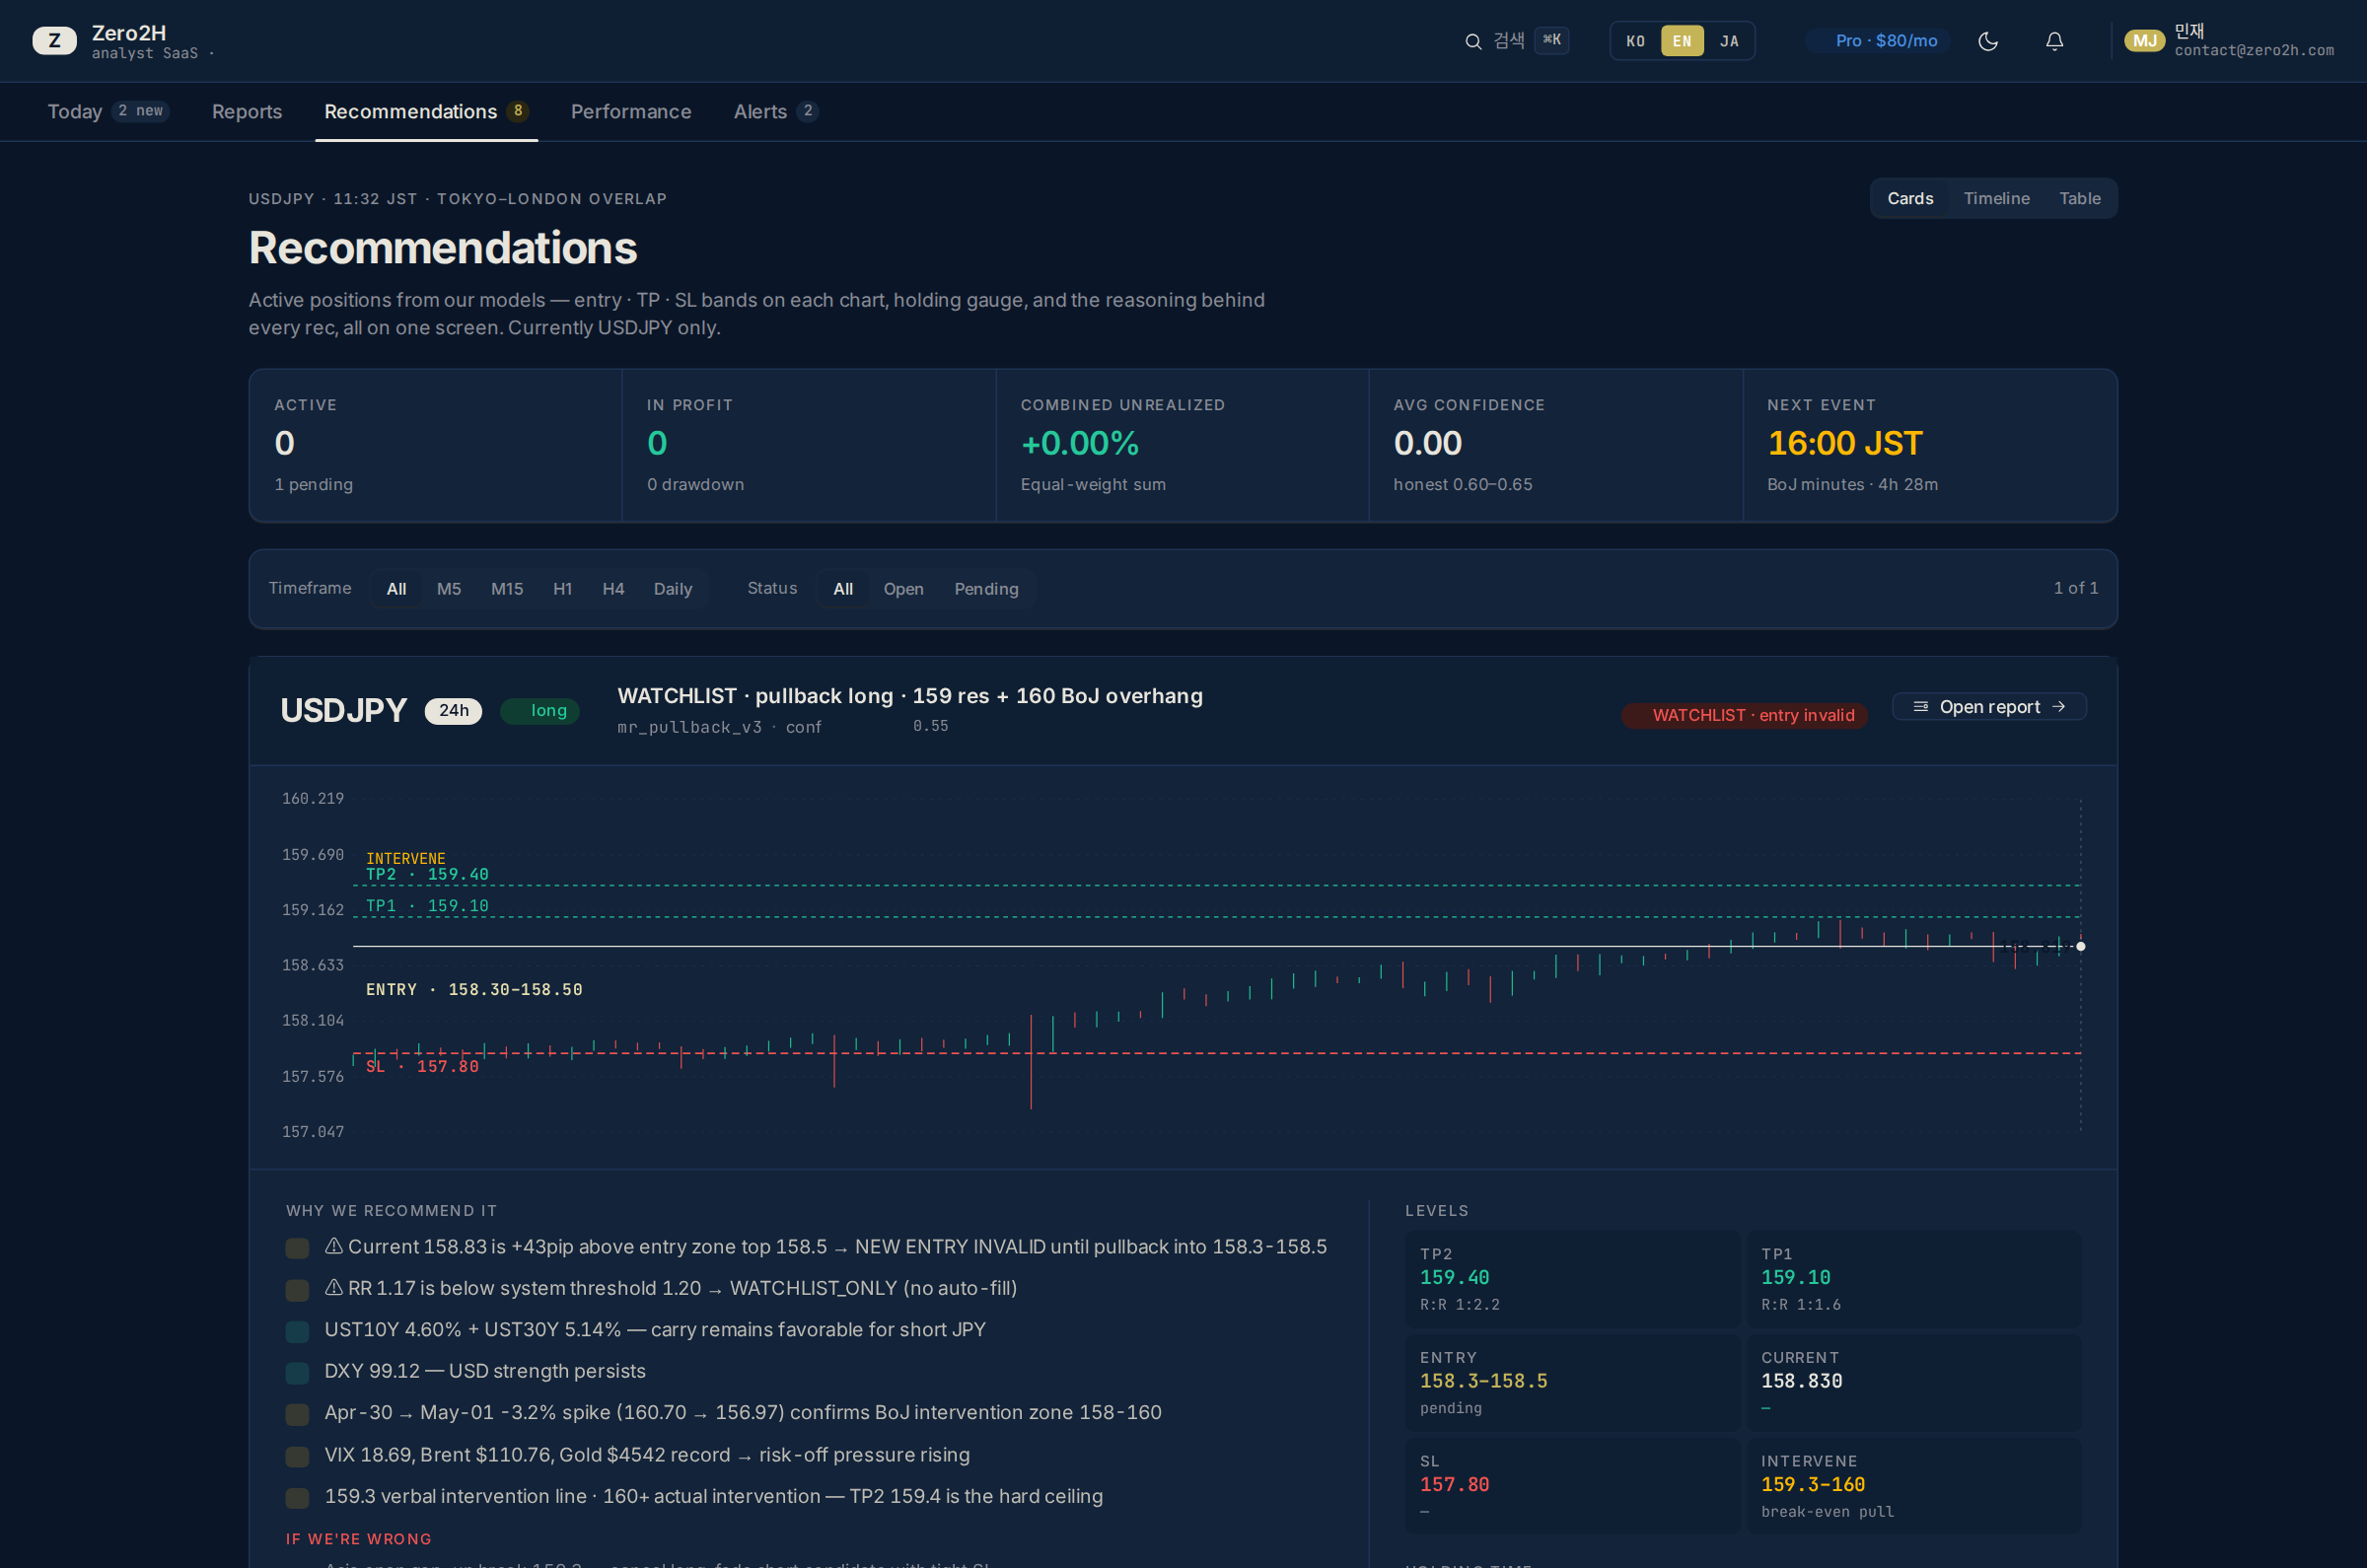
Task: Click the USDJPY card title
Action: (343, 710)
